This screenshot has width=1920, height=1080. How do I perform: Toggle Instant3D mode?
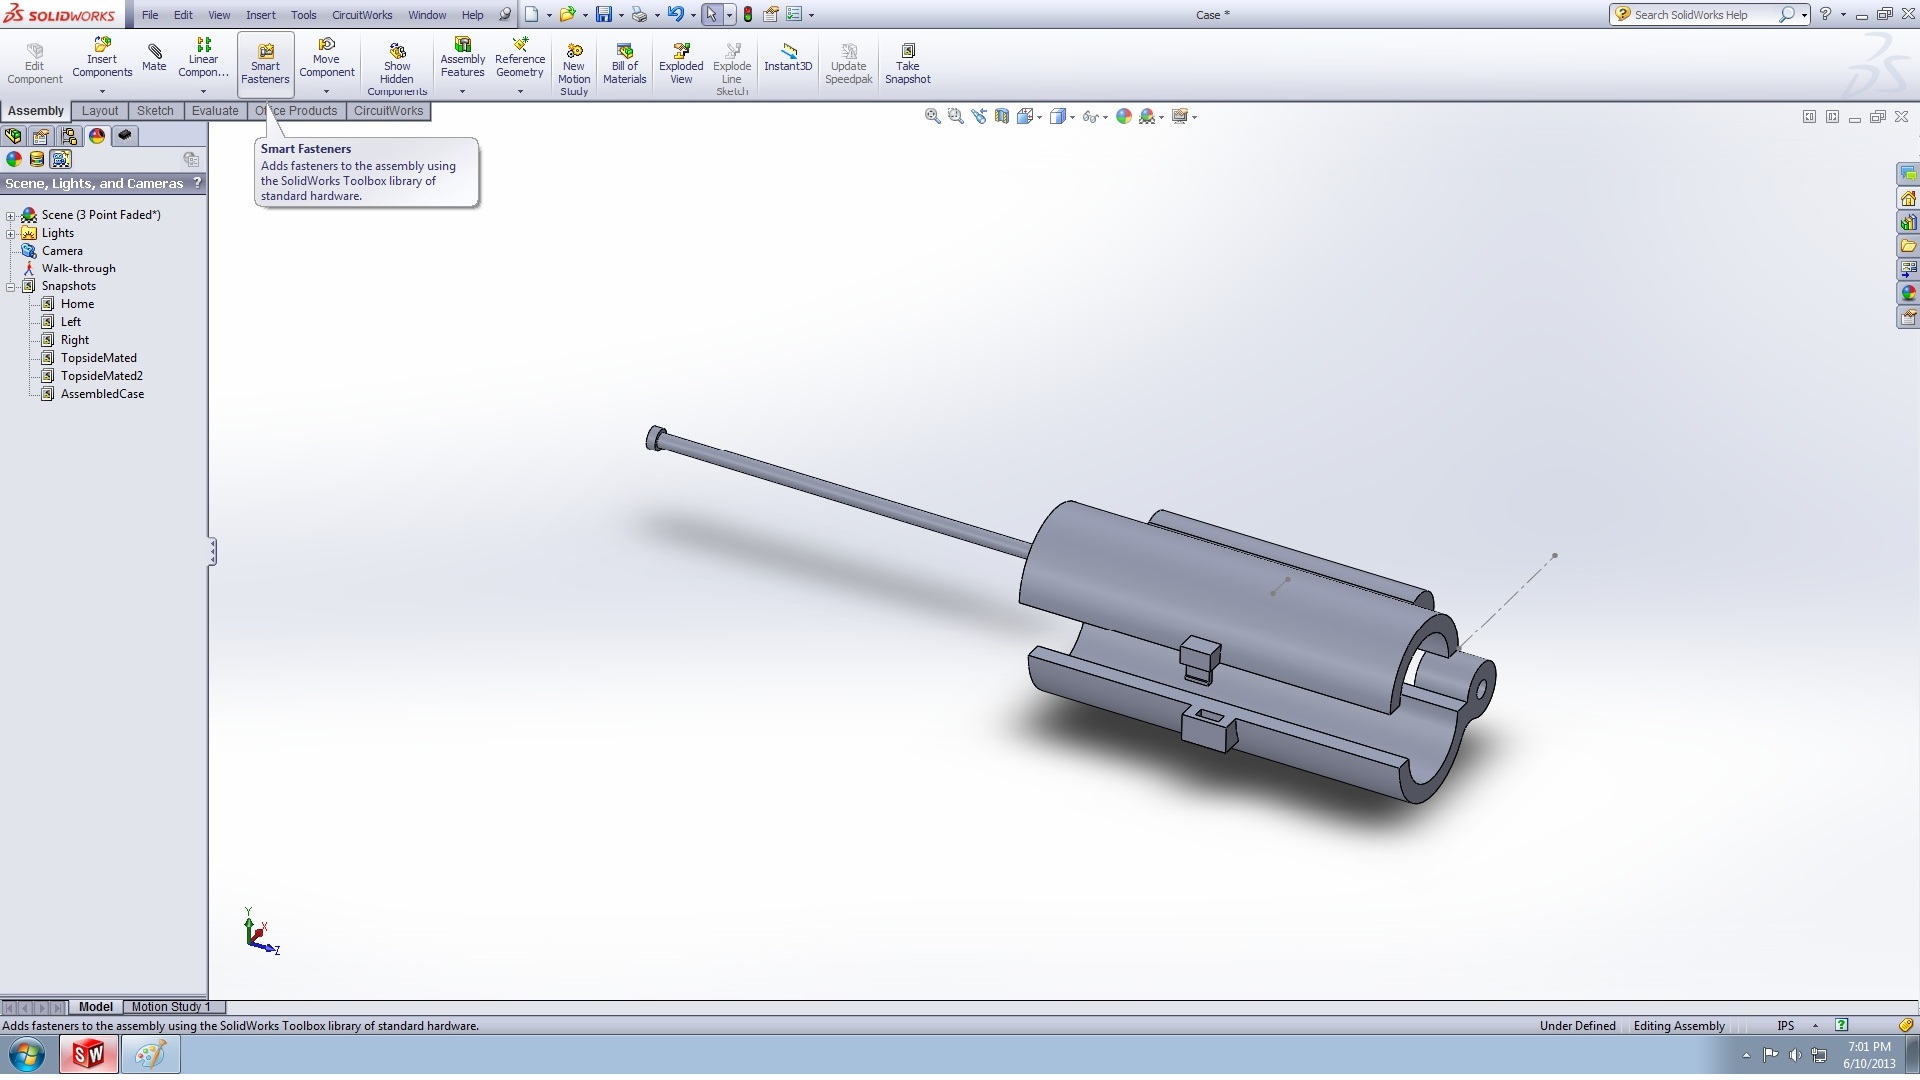click(788, 58)
